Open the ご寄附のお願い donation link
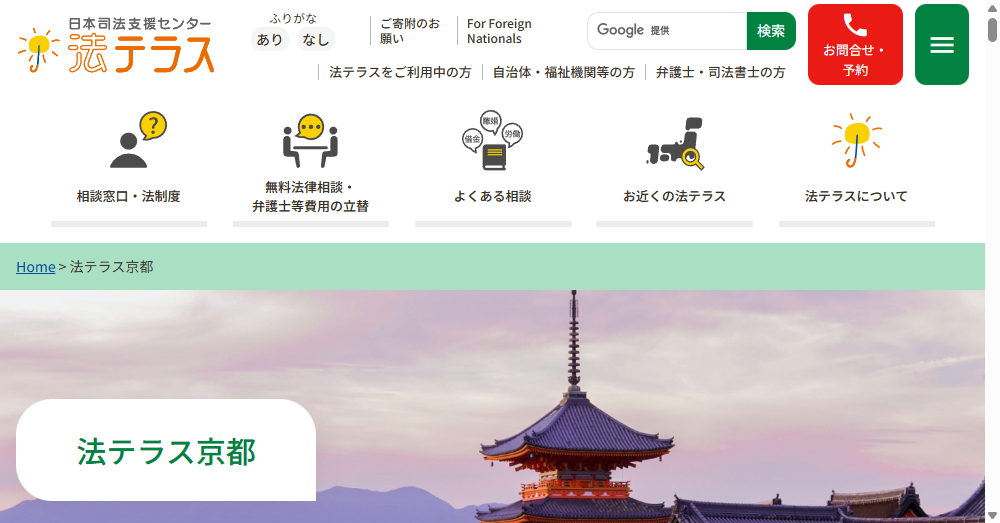The height and width of the screenshot is (523, 1000). click(410, 31)
